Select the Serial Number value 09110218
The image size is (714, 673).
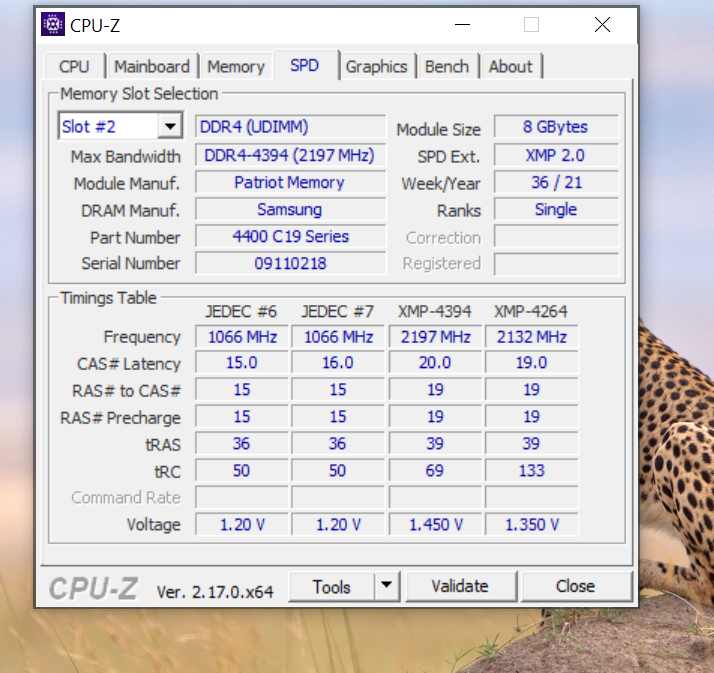pyautogui.click(x=290, y=264)
